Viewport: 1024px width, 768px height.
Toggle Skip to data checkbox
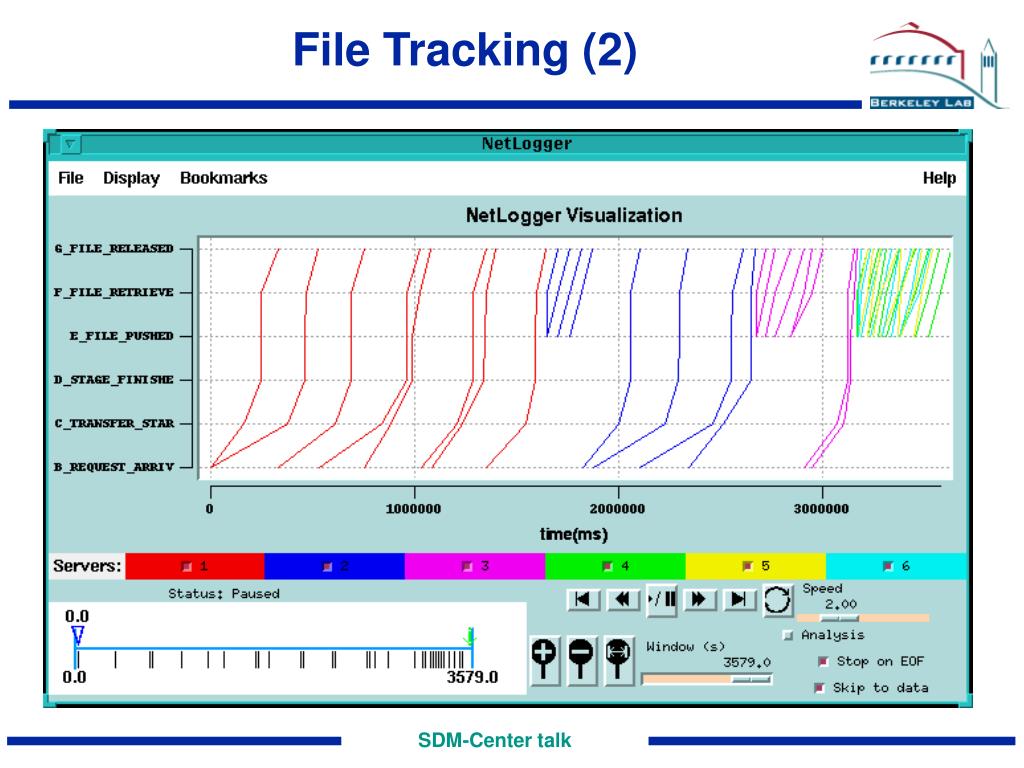pyautogui.click(x=820, y=688)
